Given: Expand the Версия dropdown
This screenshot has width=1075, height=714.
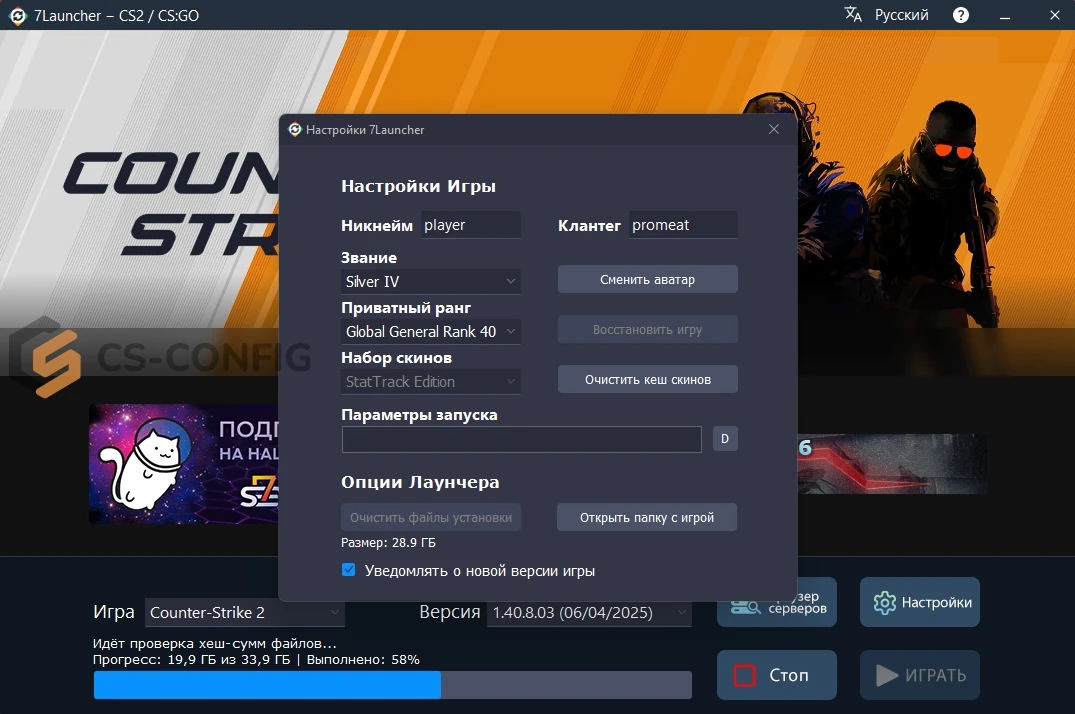Looking at the screenshot, I should pyautogui.click(x=589, y=612).
